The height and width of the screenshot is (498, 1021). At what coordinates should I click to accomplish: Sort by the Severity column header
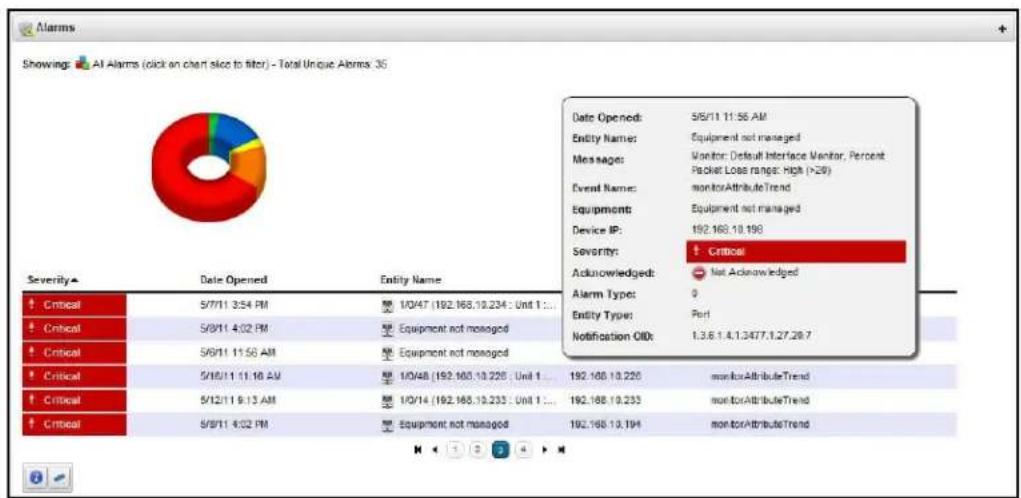click(x=53, y=279)
